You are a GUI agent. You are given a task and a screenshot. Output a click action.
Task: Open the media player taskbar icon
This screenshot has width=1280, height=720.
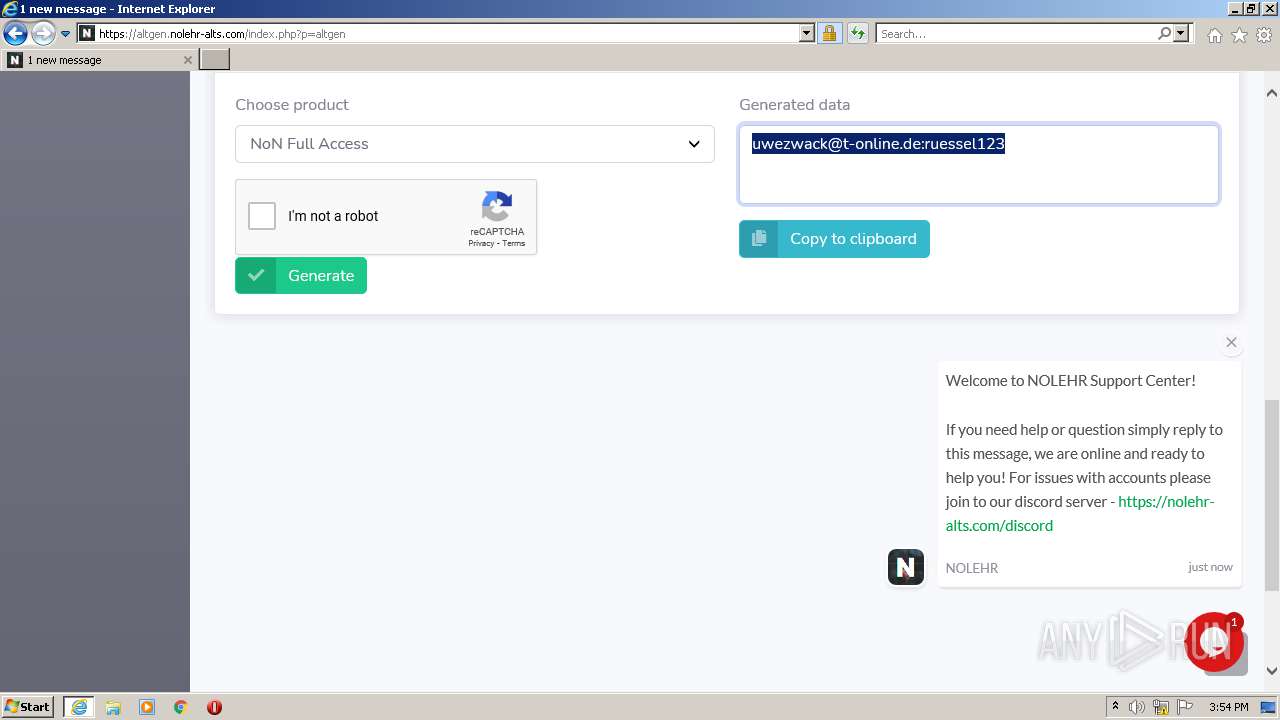point(147,707)
